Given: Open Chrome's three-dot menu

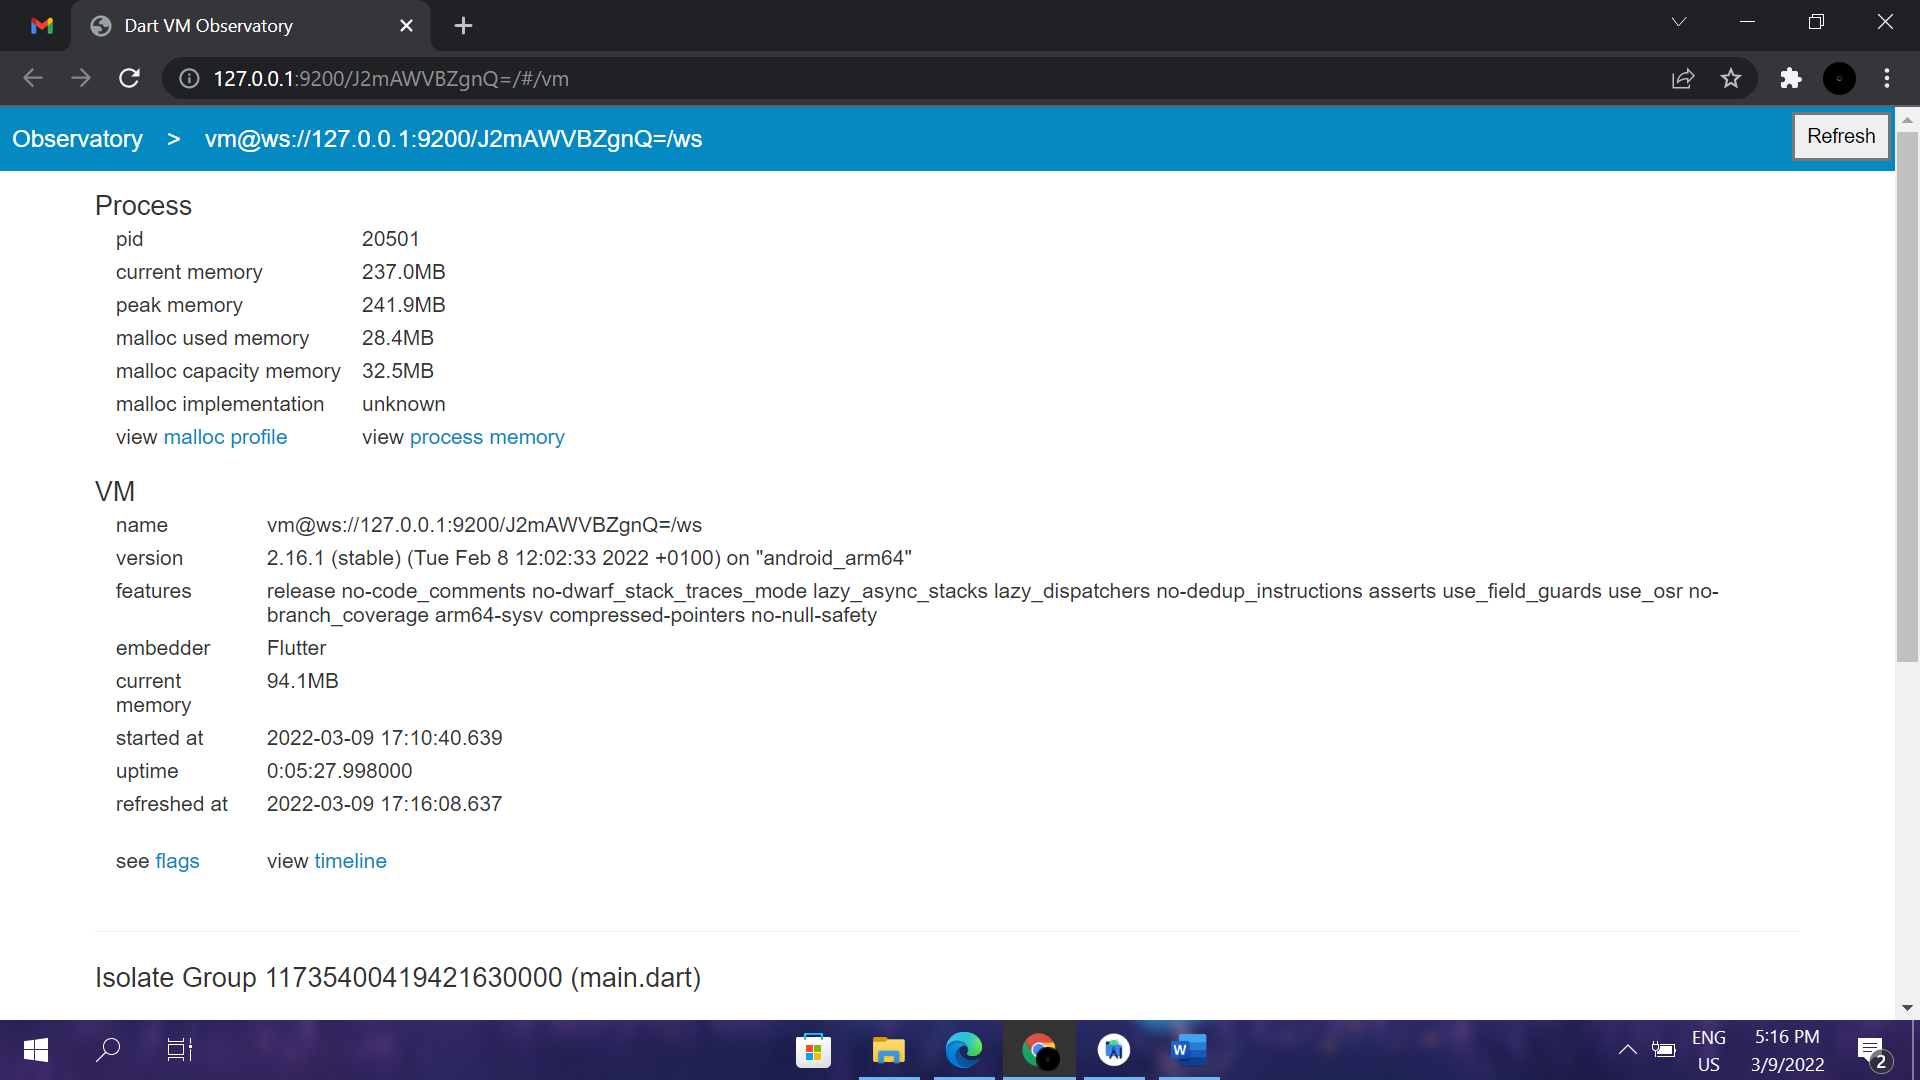Looking at the screenshot, I should (1887, 78).
